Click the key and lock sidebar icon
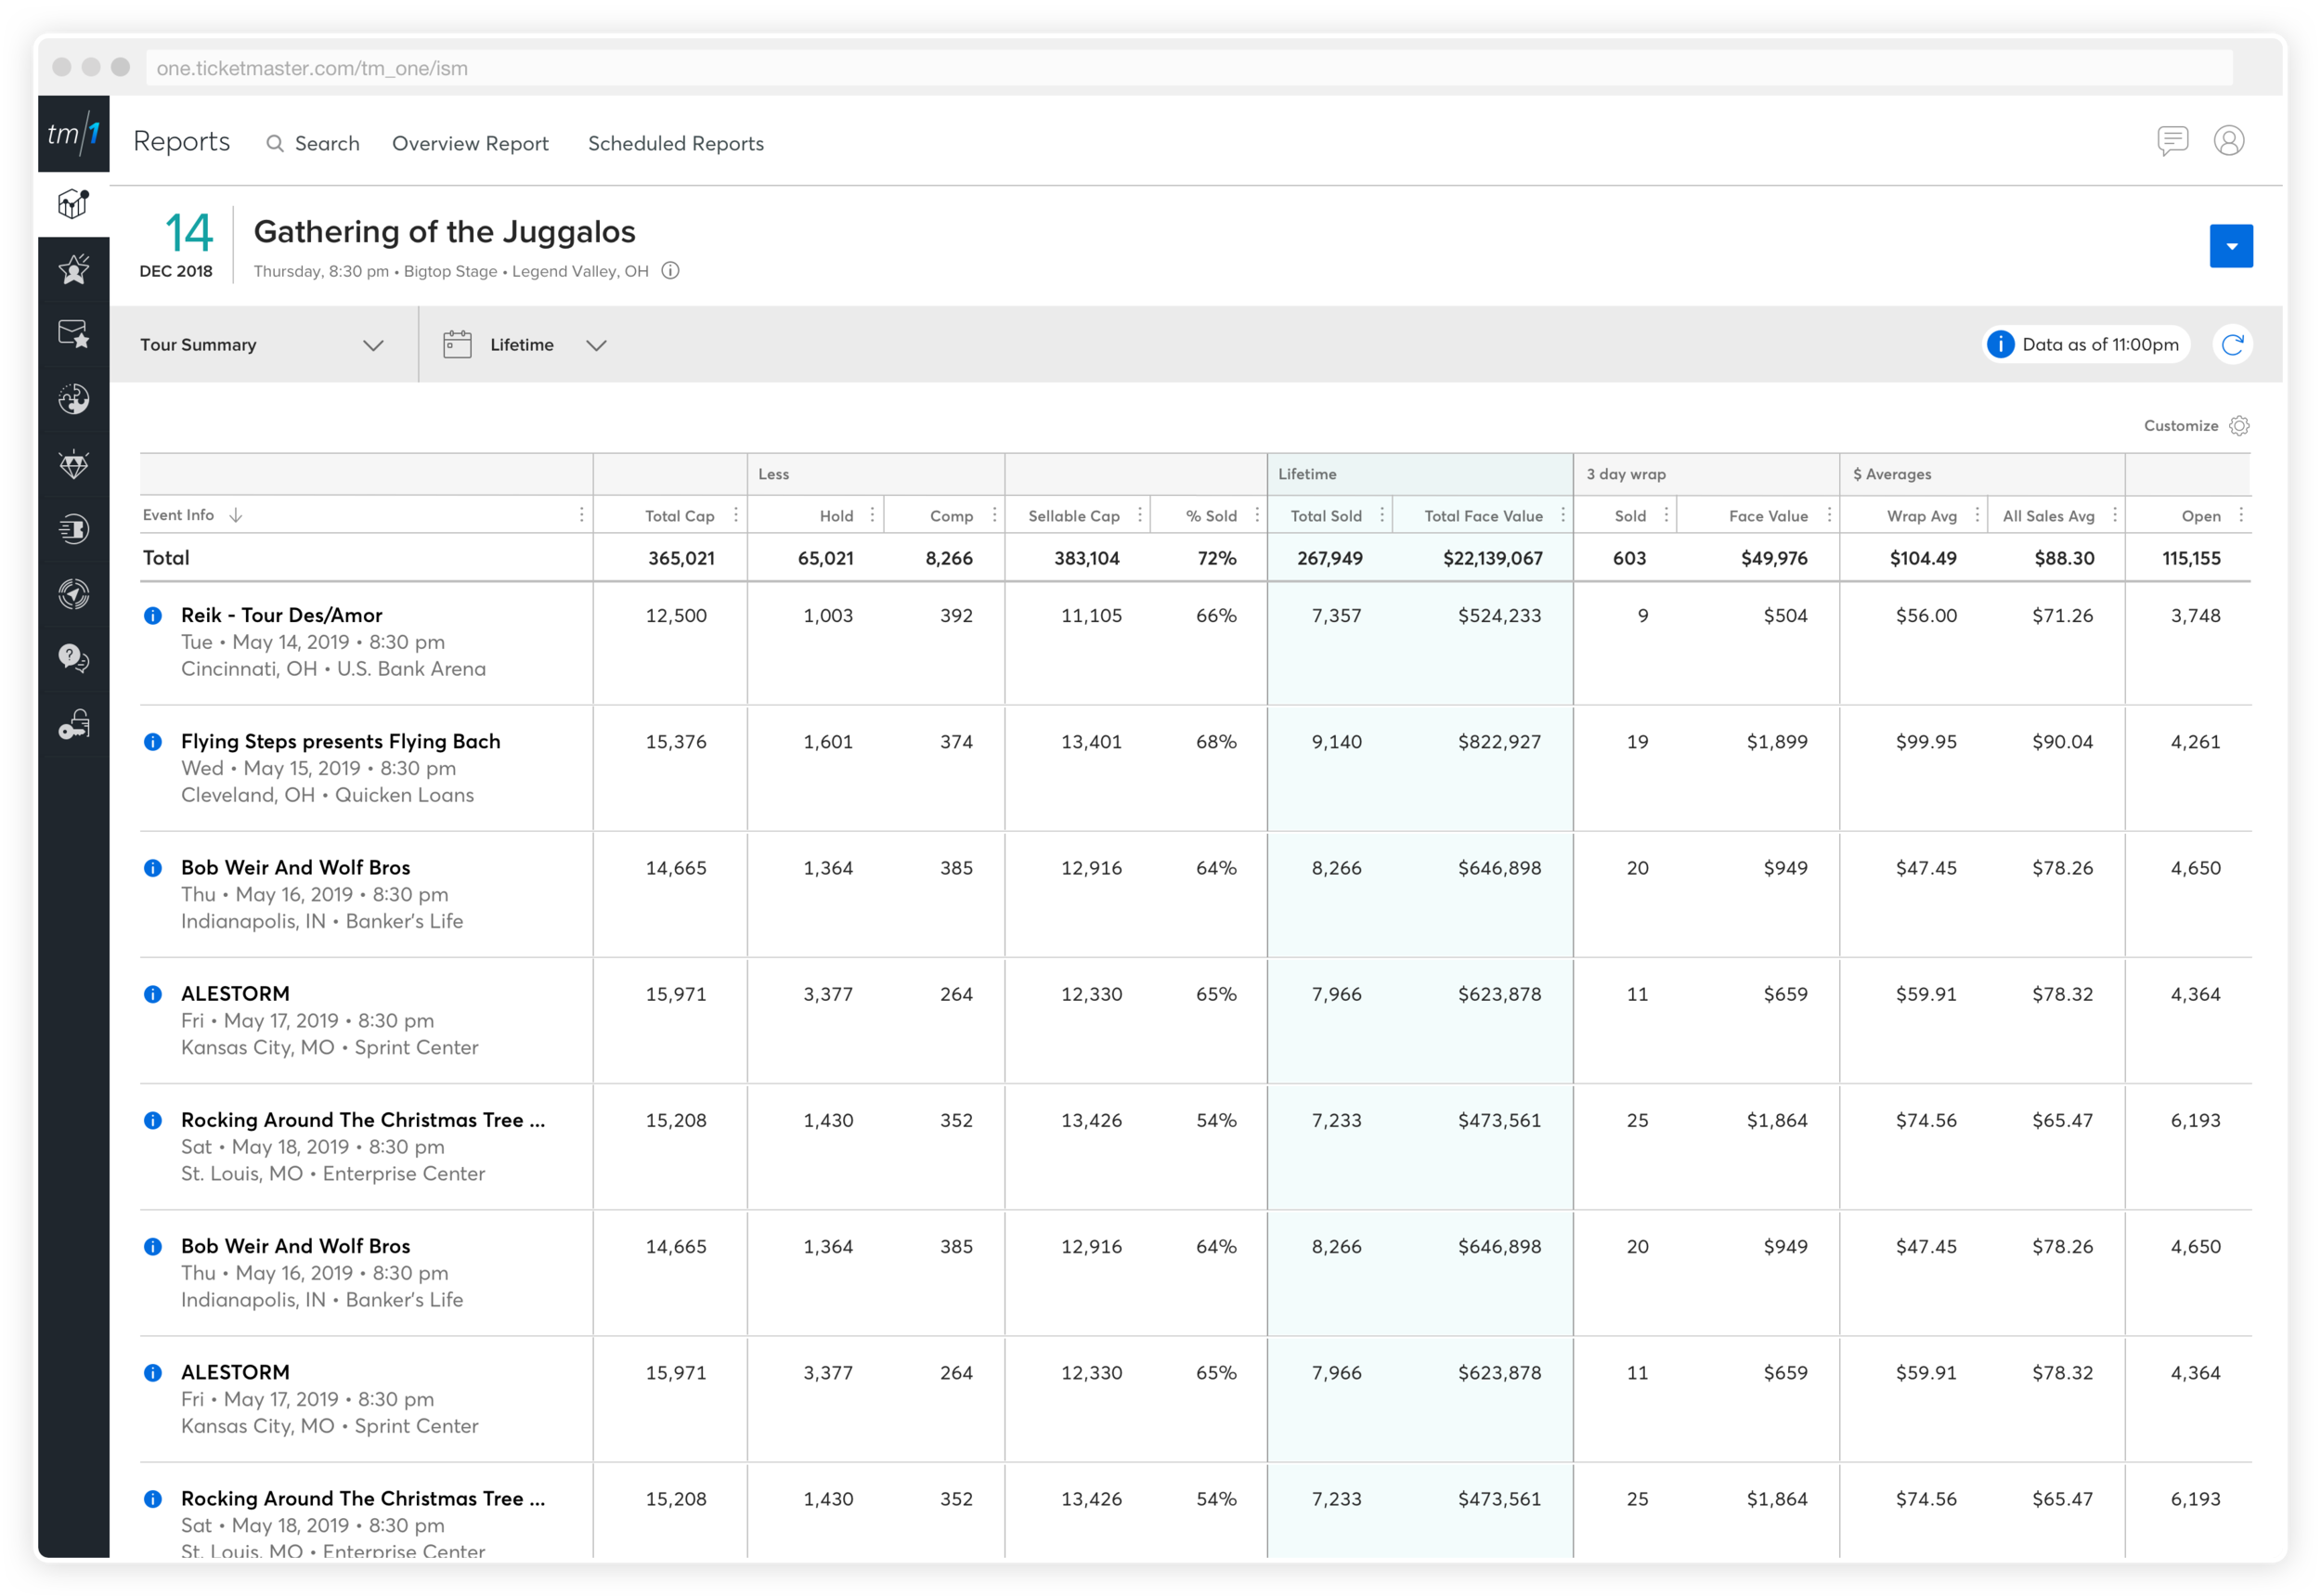The height and width of the screenshot is (1596, 2321). coord(73,724)
